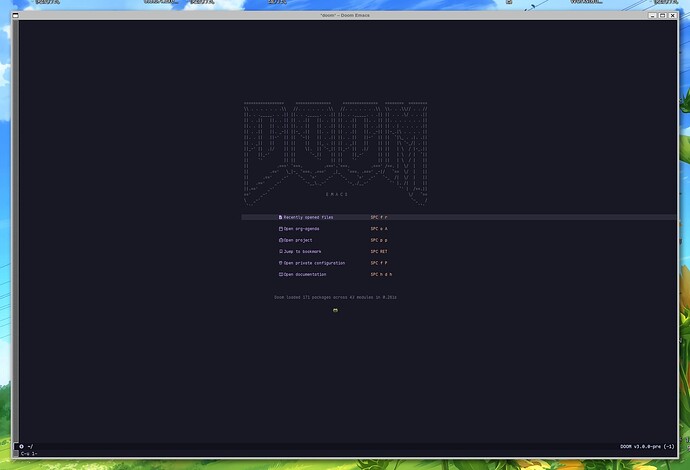Click the Jump to bookmark icon
Image resolution: width=690 pixels, height=470 pixels.
tap(280, 252)
